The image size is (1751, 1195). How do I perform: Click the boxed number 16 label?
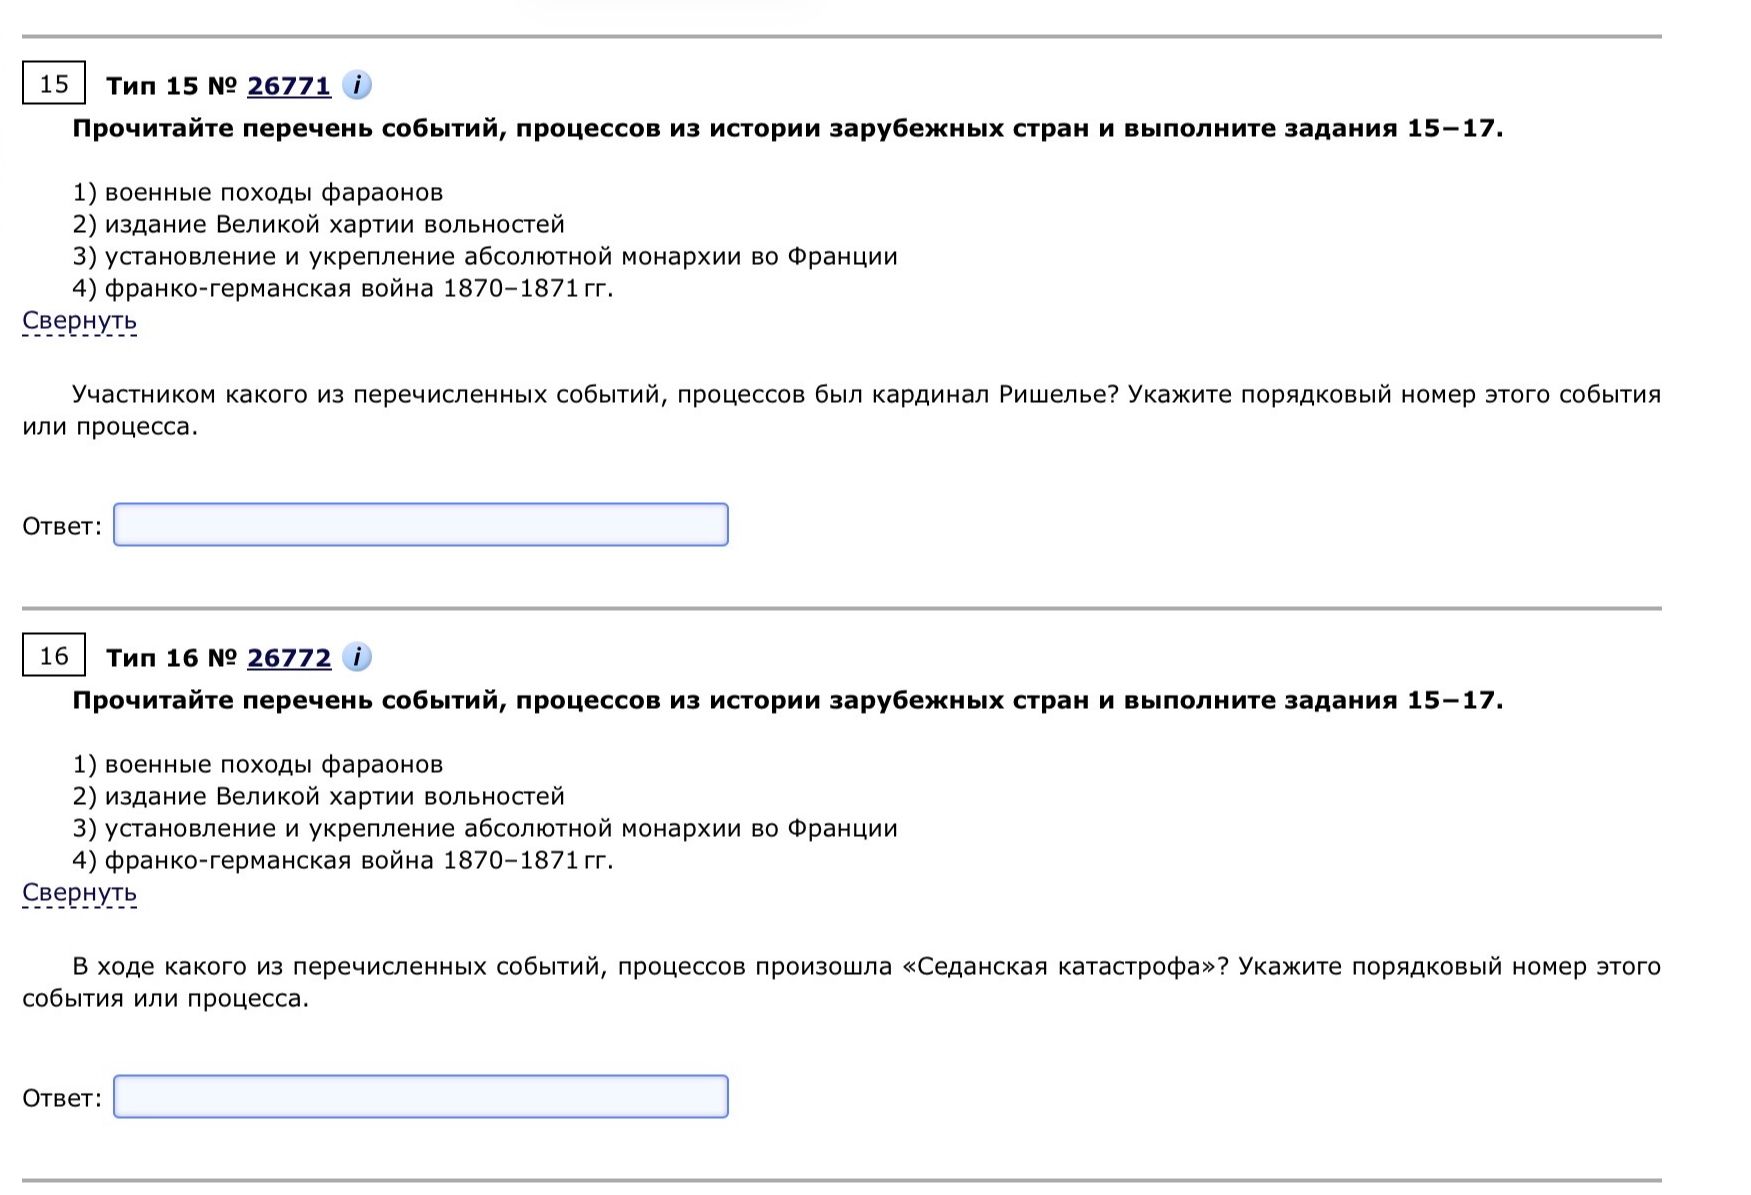54,655
